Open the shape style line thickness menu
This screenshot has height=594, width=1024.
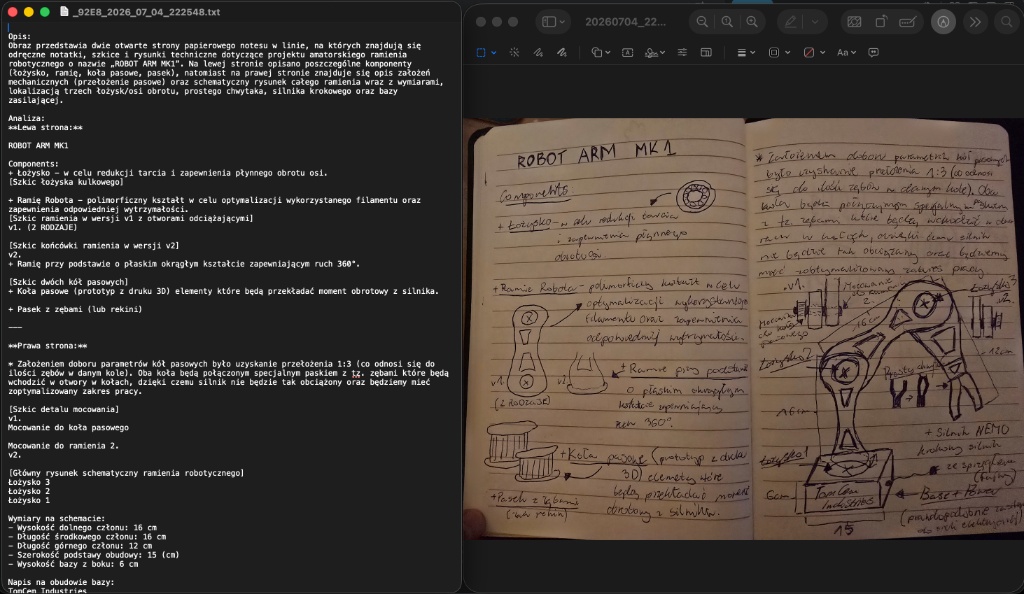[745, 52]
